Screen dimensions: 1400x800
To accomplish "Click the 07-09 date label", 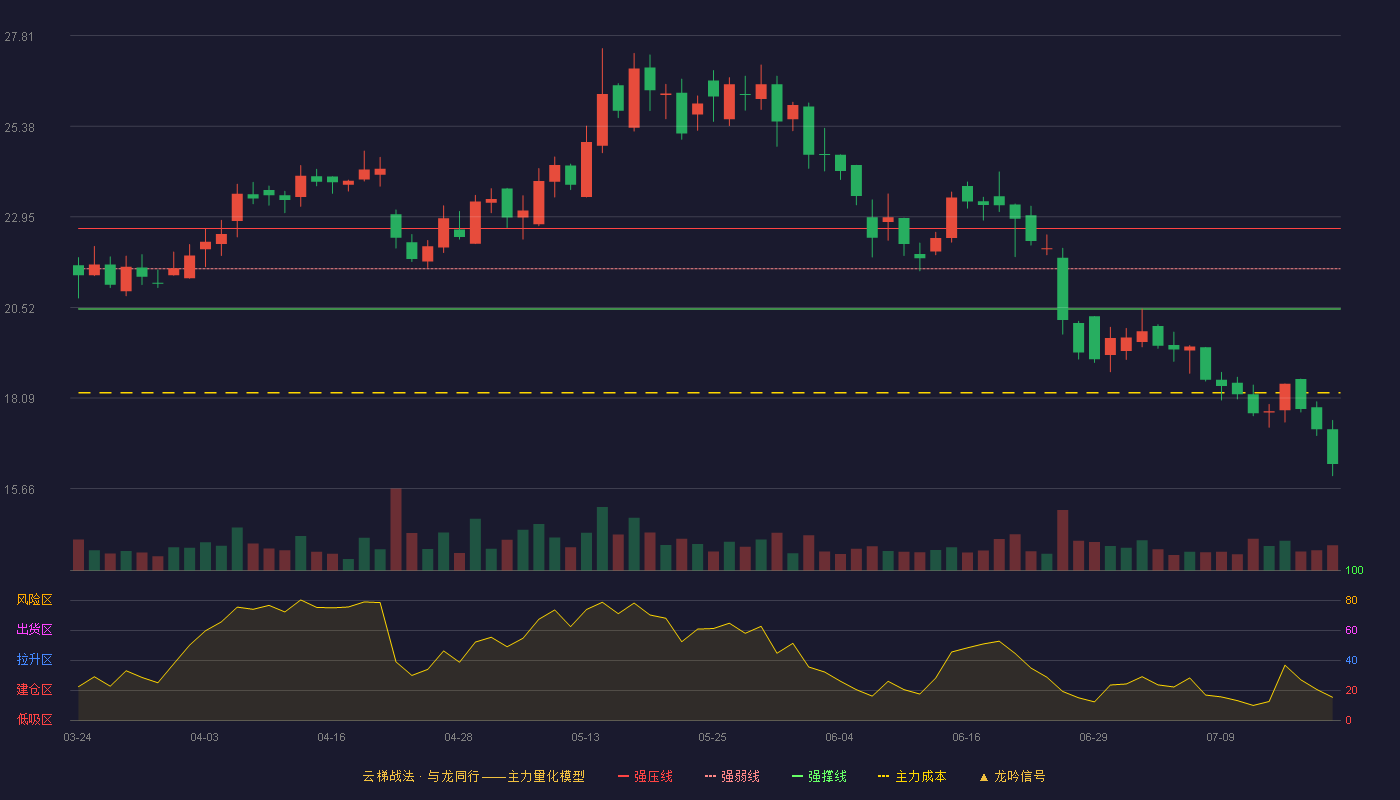I will (x=1221, y=737).
